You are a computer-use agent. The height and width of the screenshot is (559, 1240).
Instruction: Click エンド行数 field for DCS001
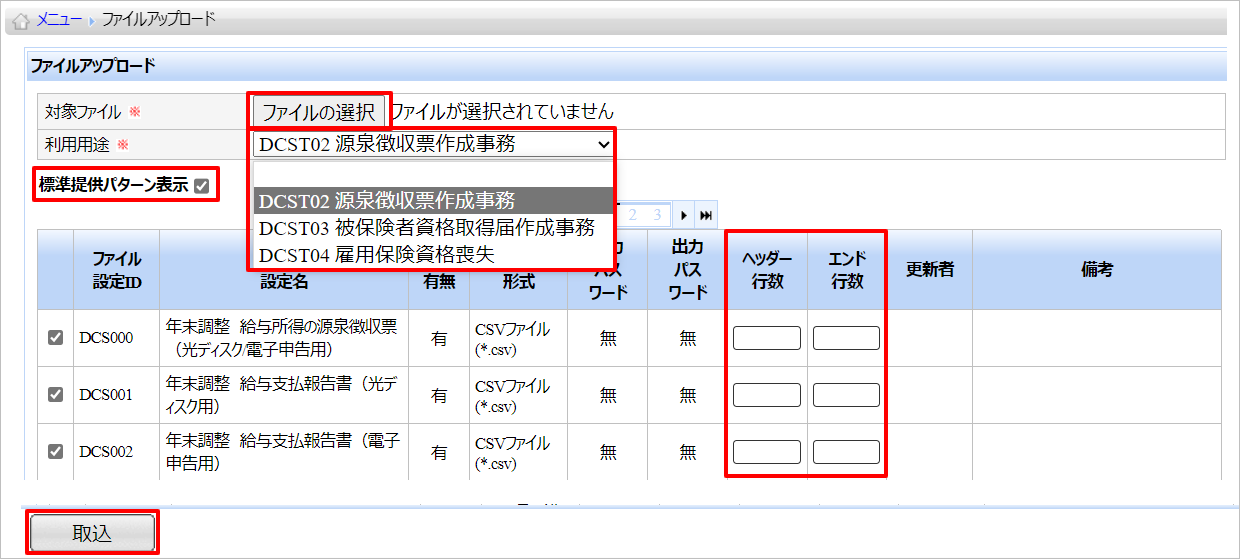pos(846,394)
